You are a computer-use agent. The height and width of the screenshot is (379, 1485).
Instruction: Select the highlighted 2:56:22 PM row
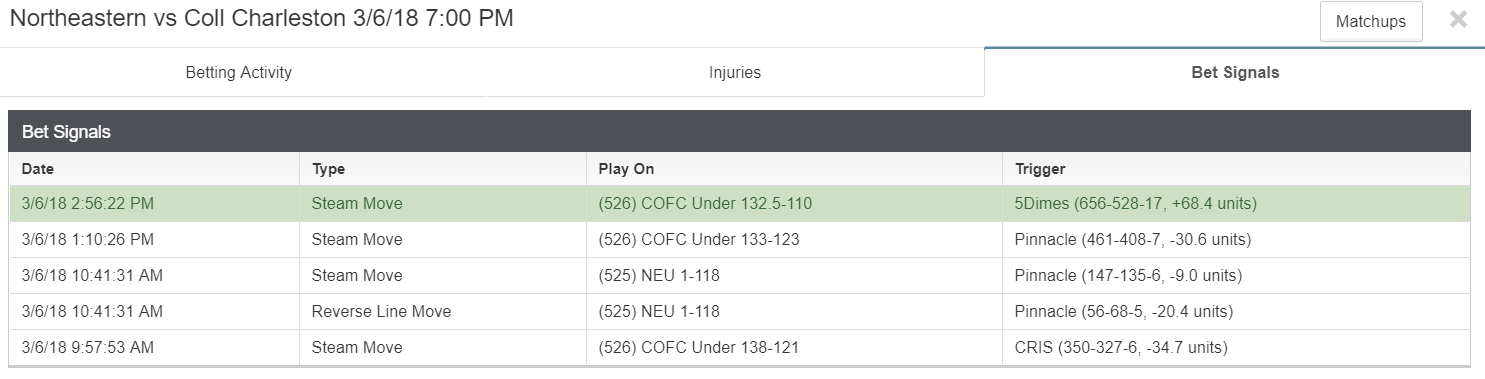740,204
